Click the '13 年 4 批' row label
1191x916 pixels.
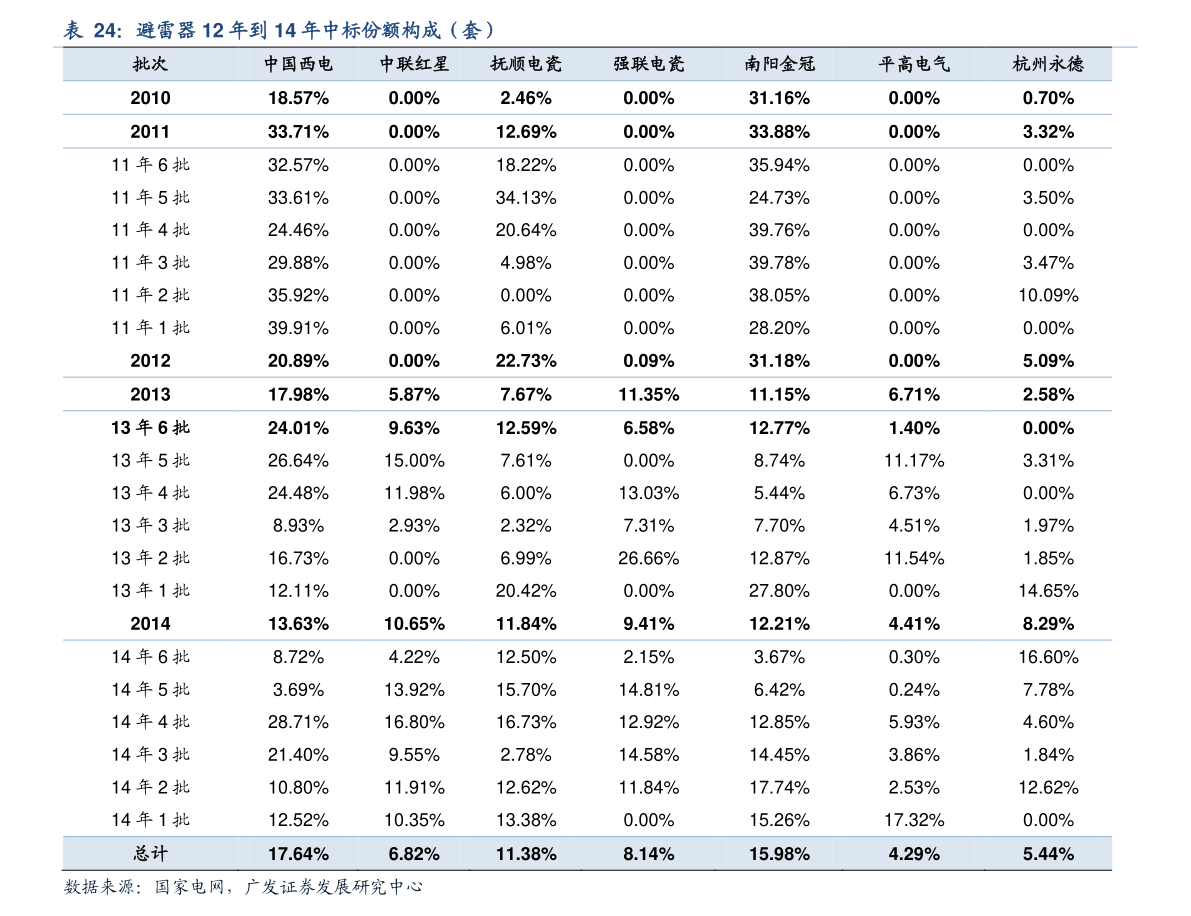(150, 493)
